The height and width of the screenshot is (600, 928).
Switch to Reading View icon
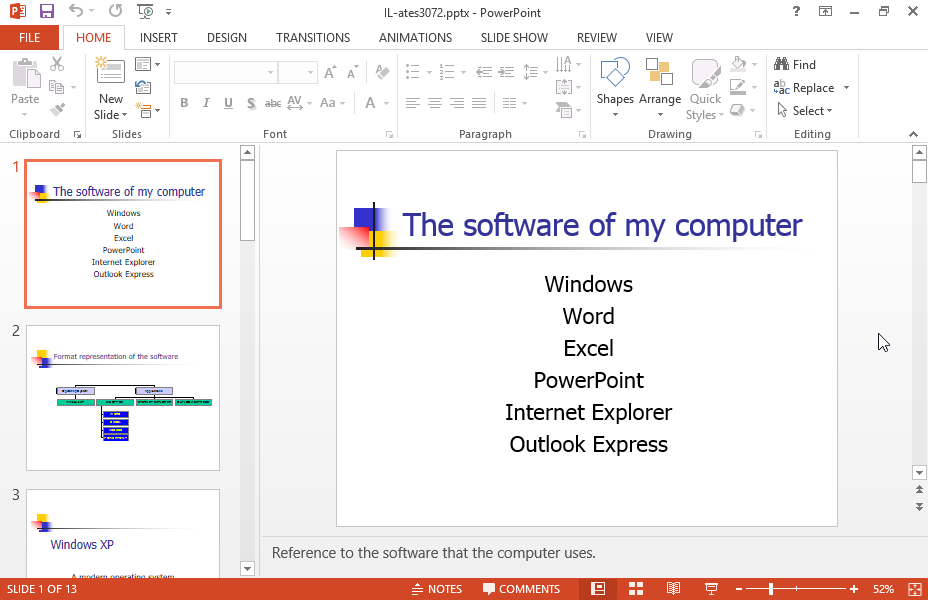[x=673, y=589]
